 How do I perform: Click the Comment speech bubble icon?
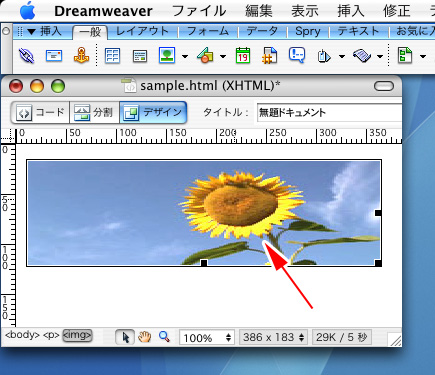point(297,55)
